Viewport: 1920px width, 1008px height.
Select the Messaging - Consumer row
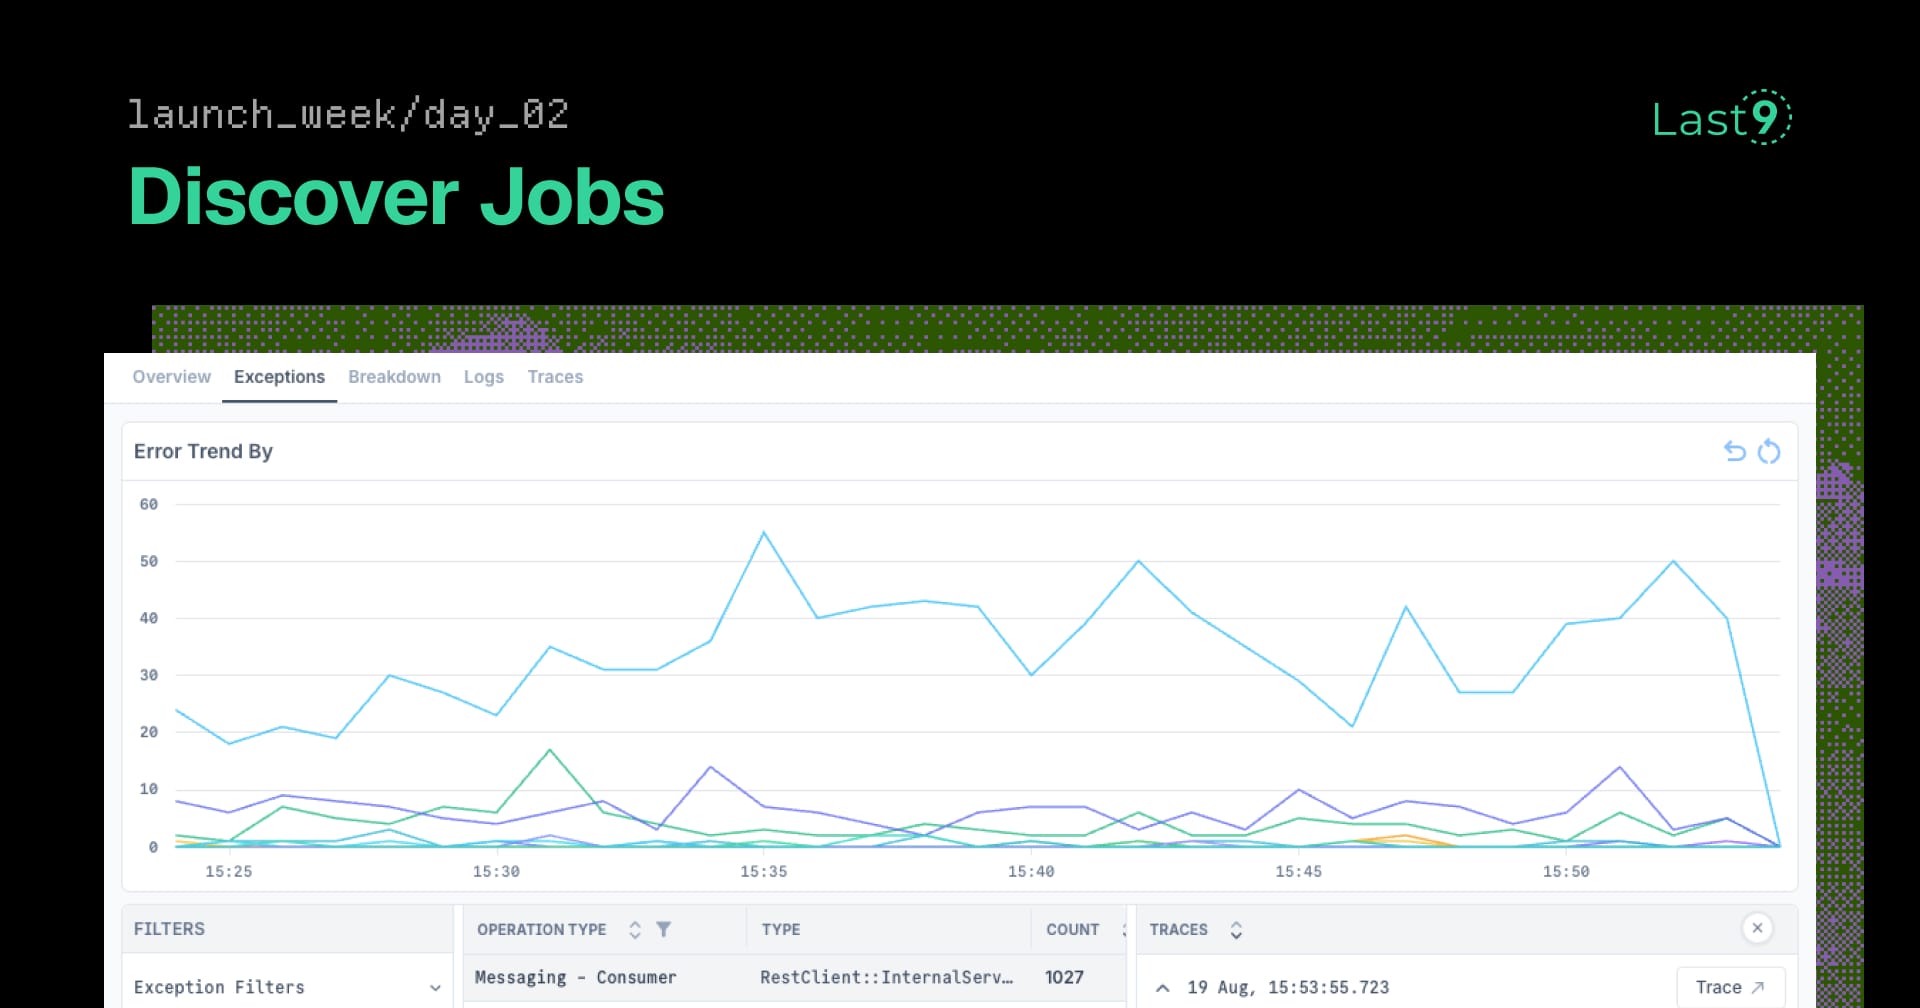(x=576, y=977)
